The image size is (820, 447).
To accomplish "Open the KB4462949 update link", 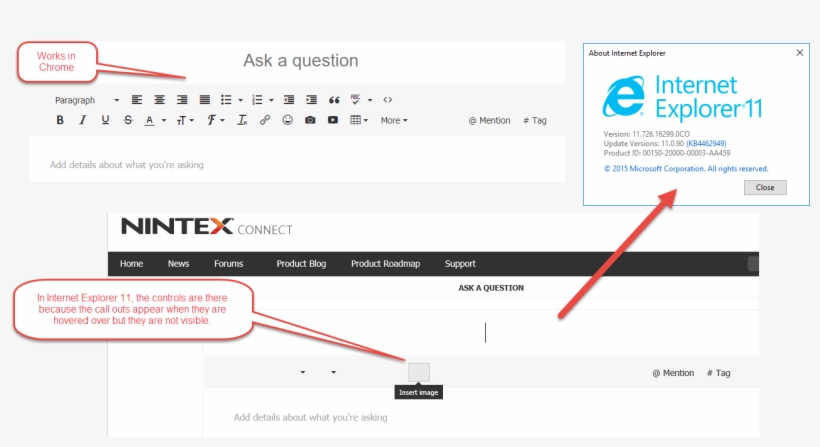I will click(706, 143).
